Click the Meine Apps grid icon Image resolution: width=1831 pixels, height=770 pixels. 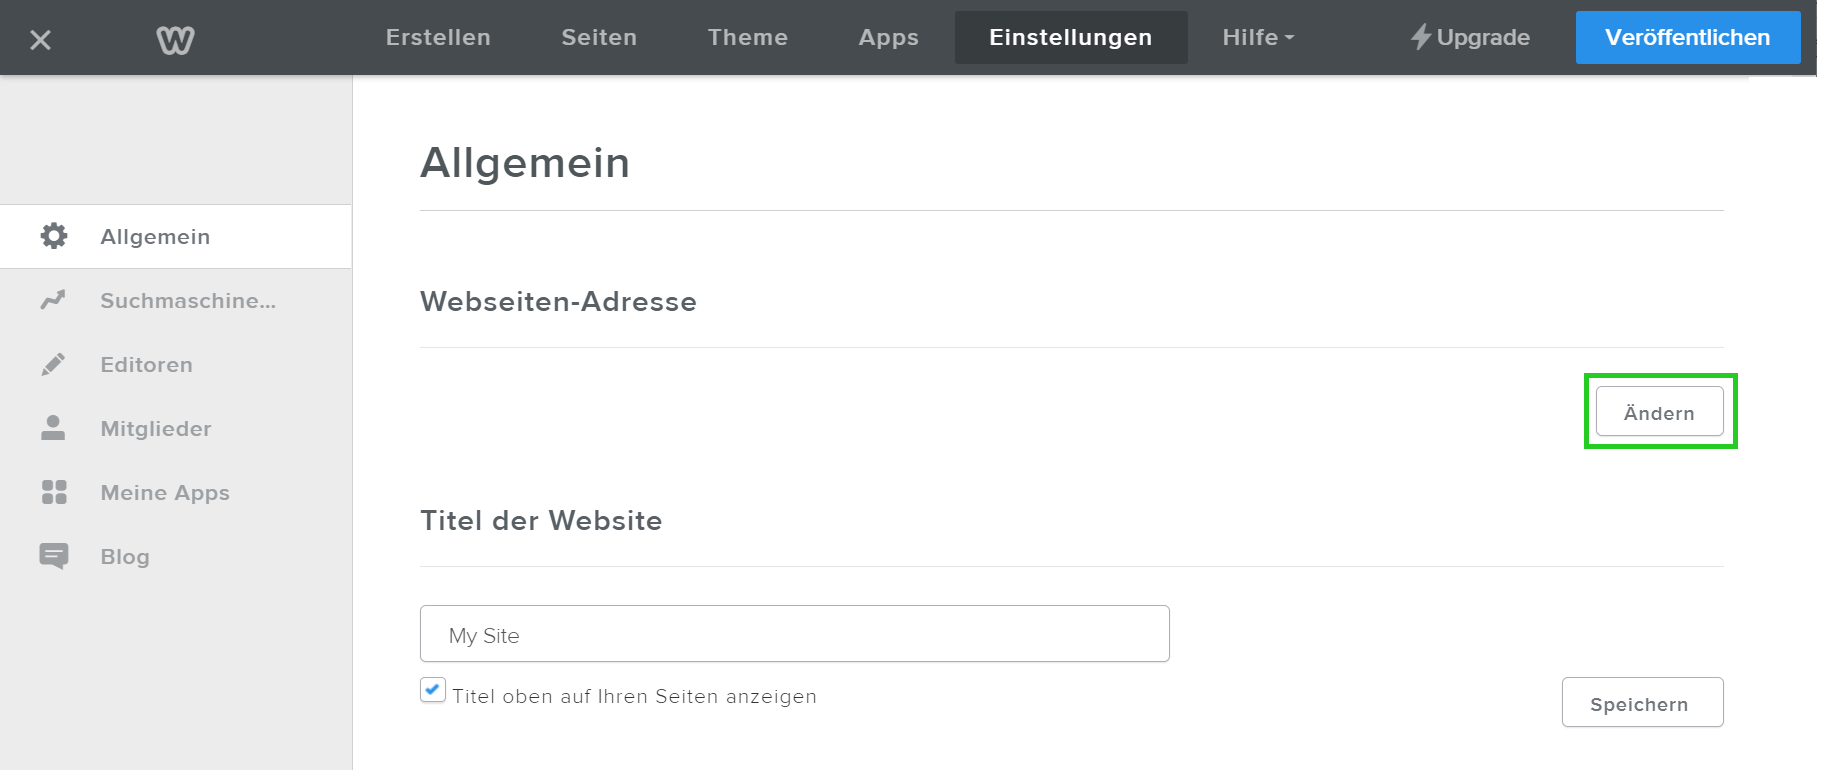click(54, 492)
